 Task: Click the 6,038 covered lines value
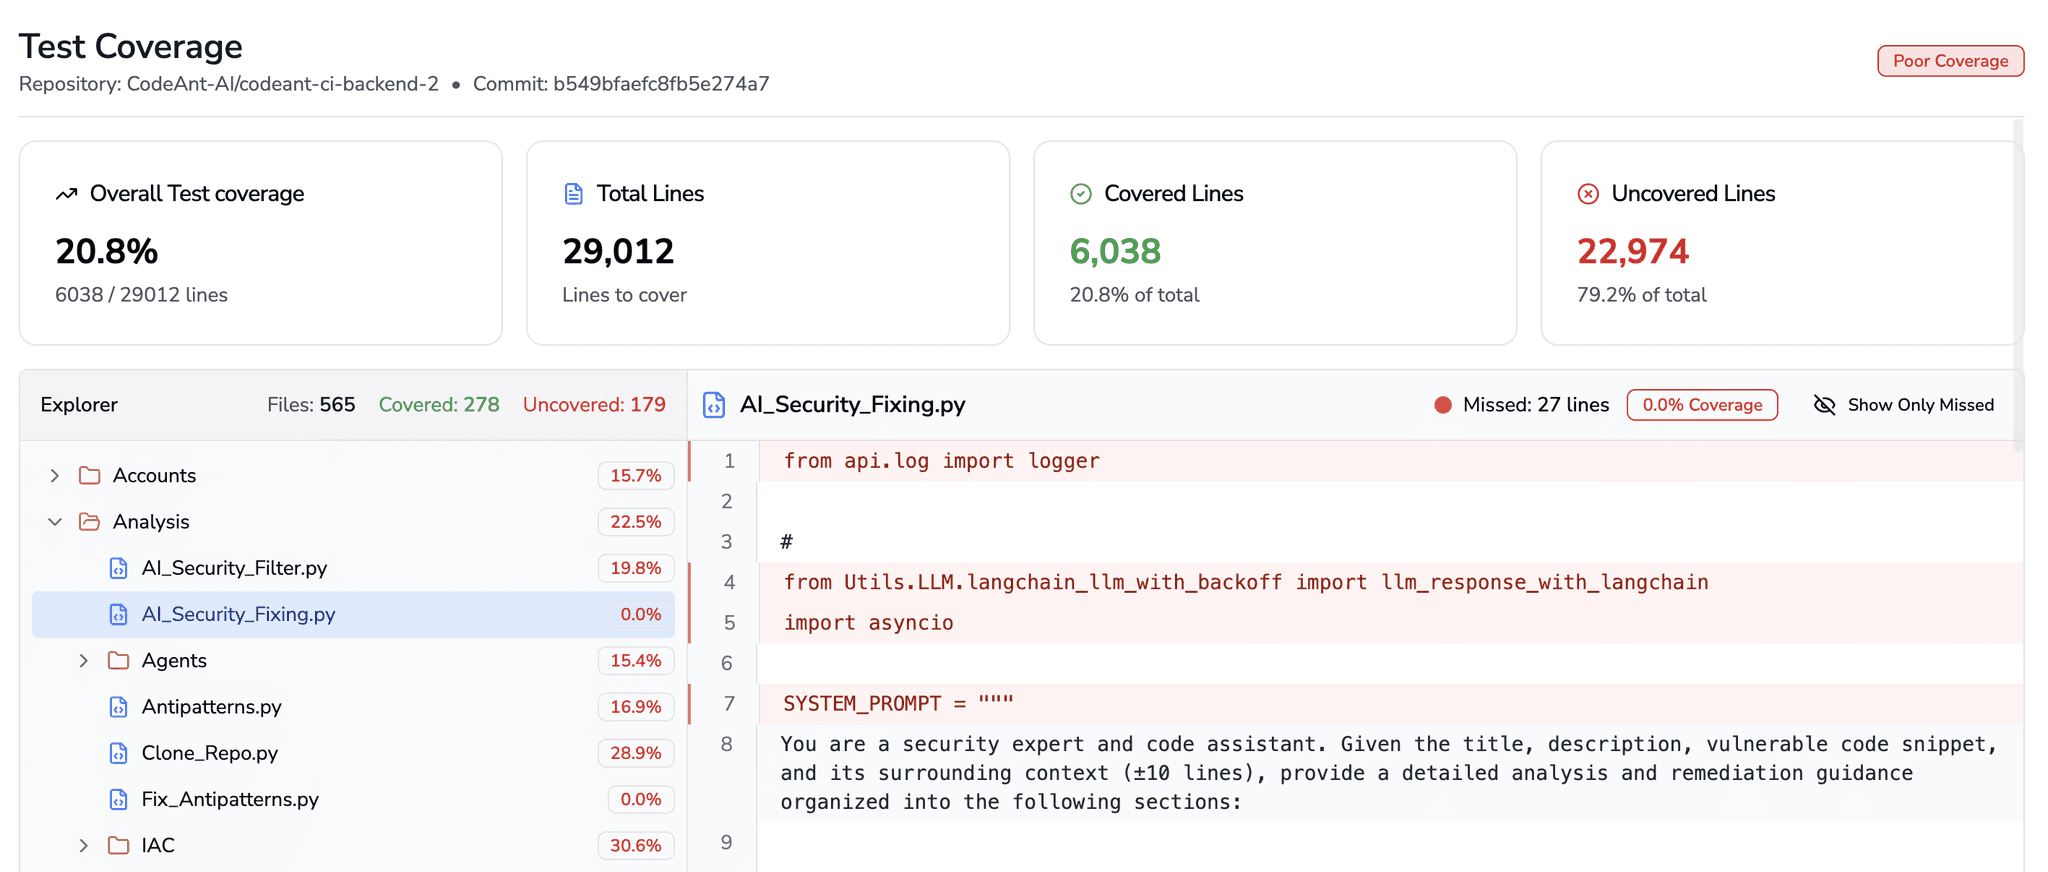coord(1115,251)
